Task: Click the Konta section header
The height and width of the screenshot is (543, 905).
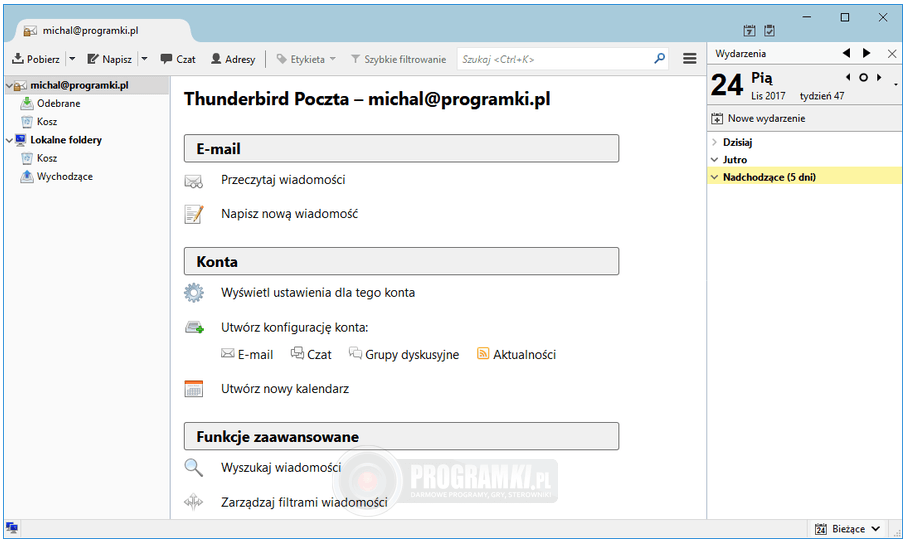Action: click(401, 261)
